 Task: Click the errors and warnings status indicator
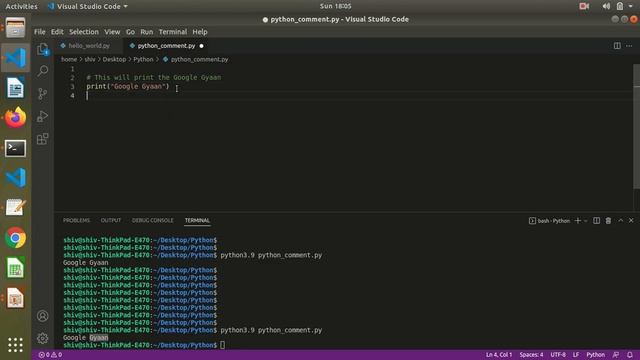pos(50,355)
